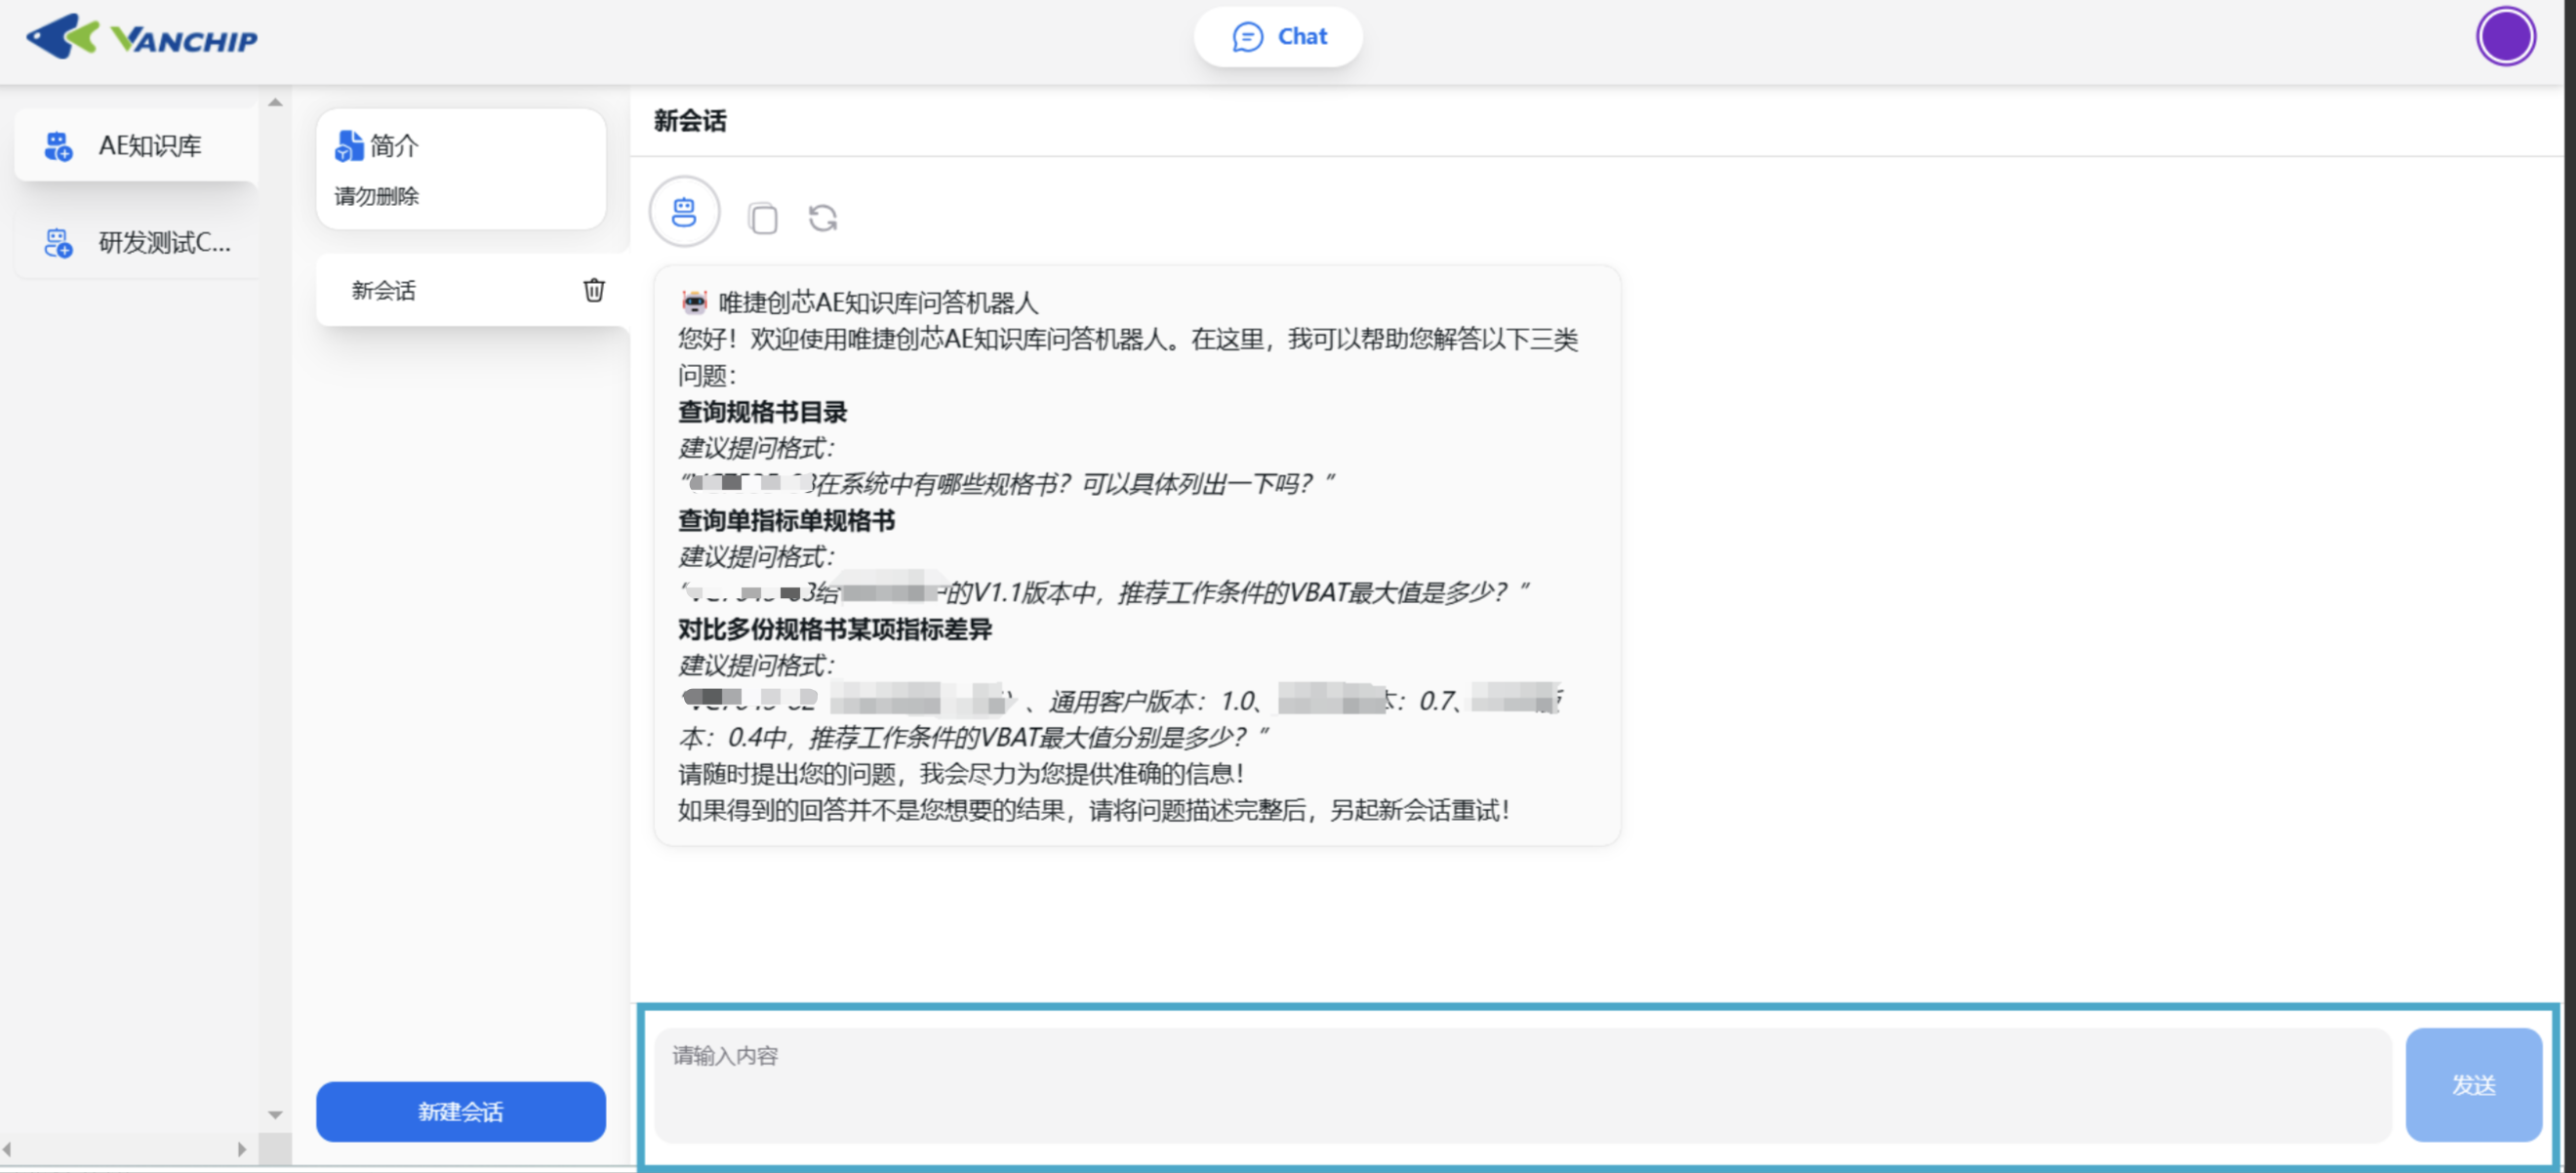
Task: Focus the 请输入内容 input box
Action: (1520, 1084)
